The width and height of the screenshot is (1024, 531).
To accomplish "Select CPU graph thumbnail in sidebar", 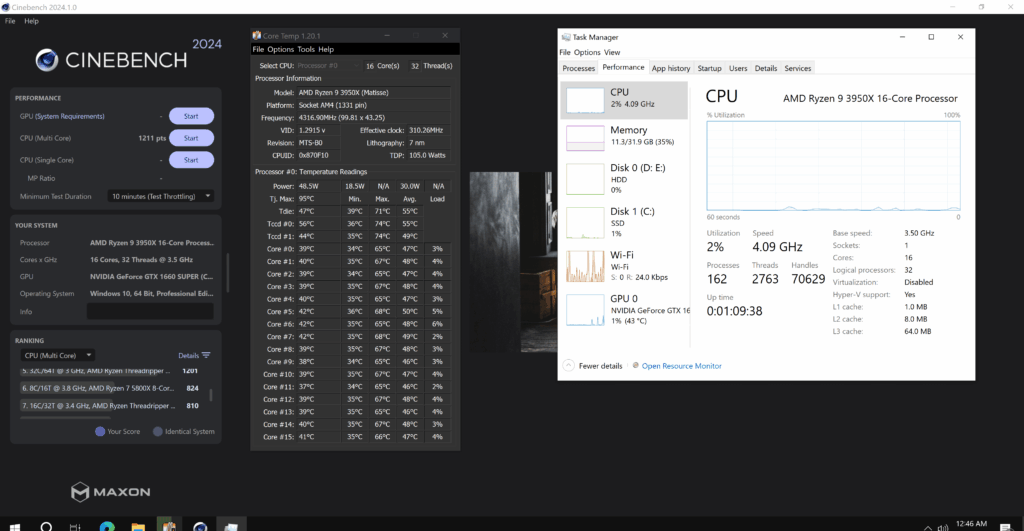I will [x=585, y=101].
